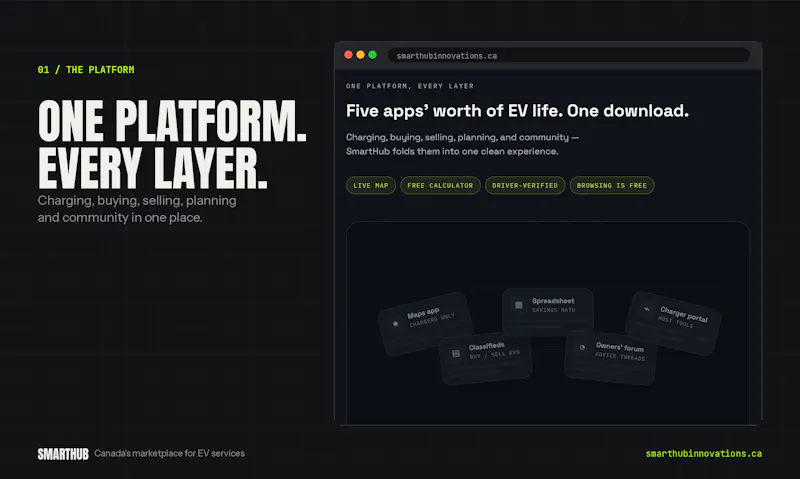Click the red close window dot
800x479 pixels.
coord(348,55)
